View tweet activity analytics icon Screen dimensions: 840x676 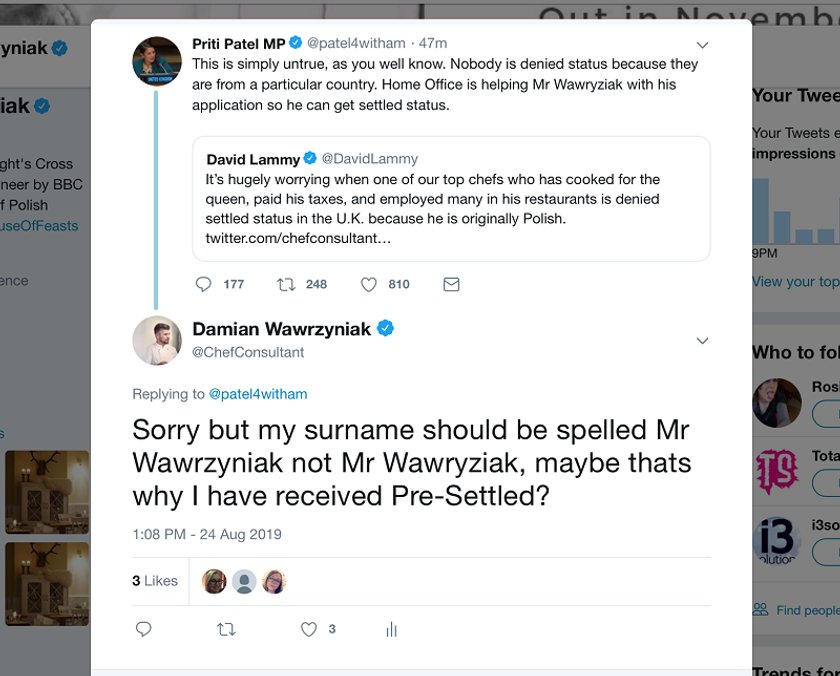[x=392, y=629]
